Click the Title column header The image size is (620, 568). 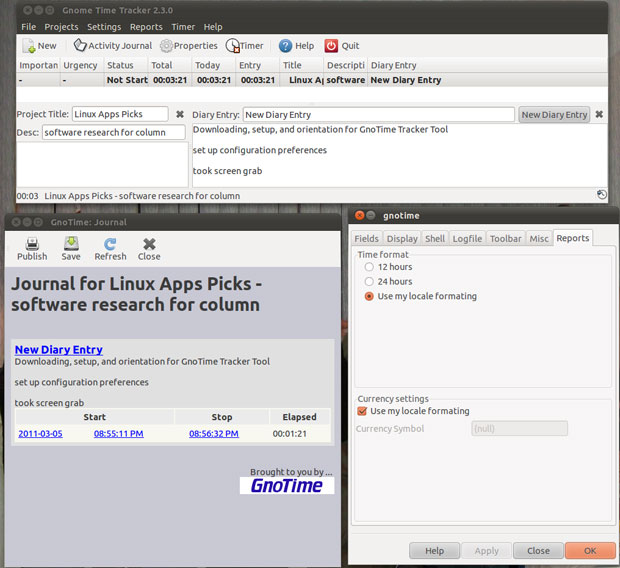click(301, 65)
